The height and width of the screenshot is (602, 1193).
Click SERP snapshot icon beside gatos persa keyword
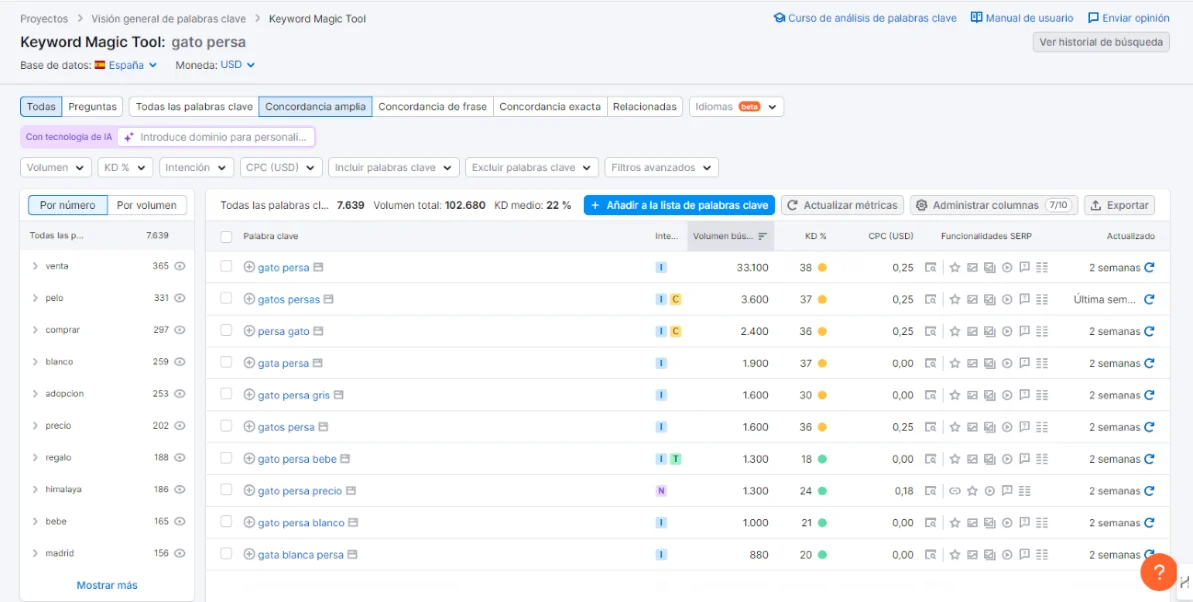pos(323,428)
